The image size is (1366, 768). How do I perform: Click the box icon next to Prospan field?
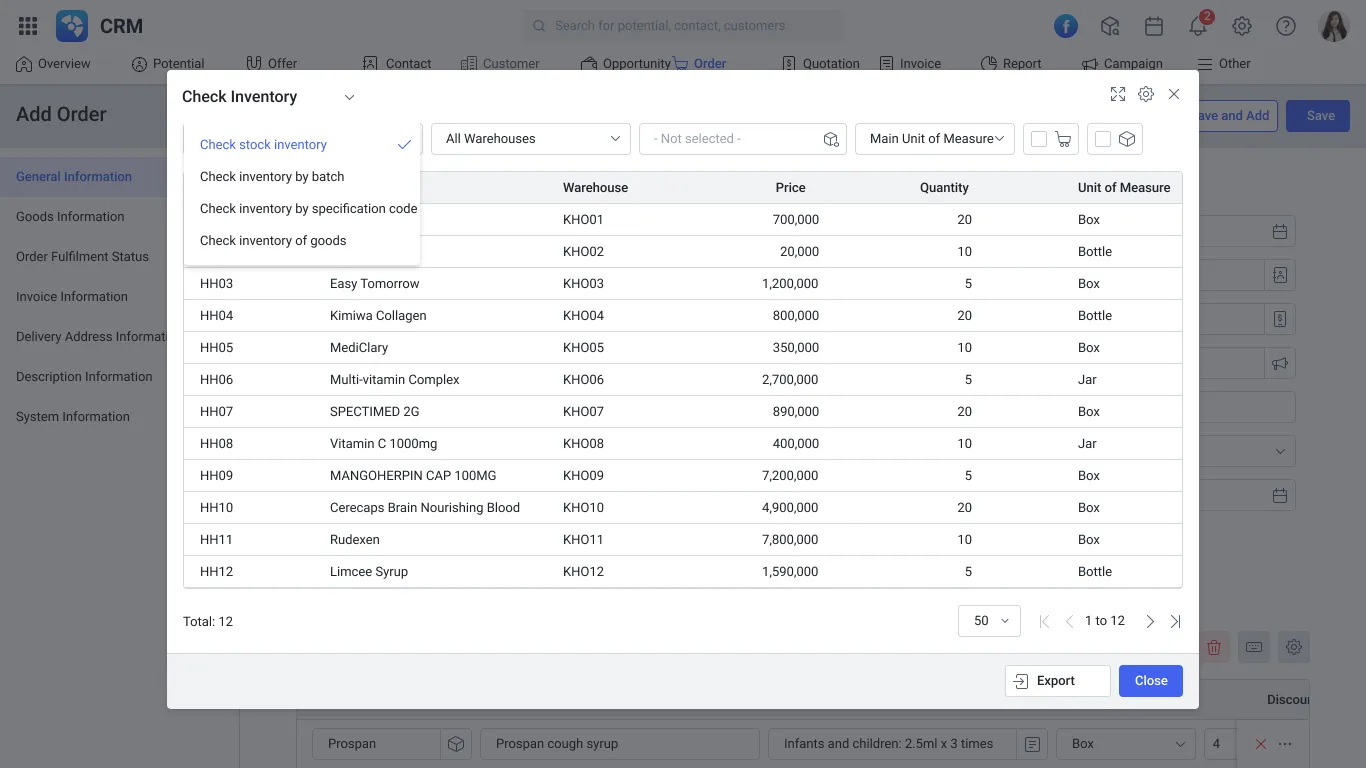point(456,743)
